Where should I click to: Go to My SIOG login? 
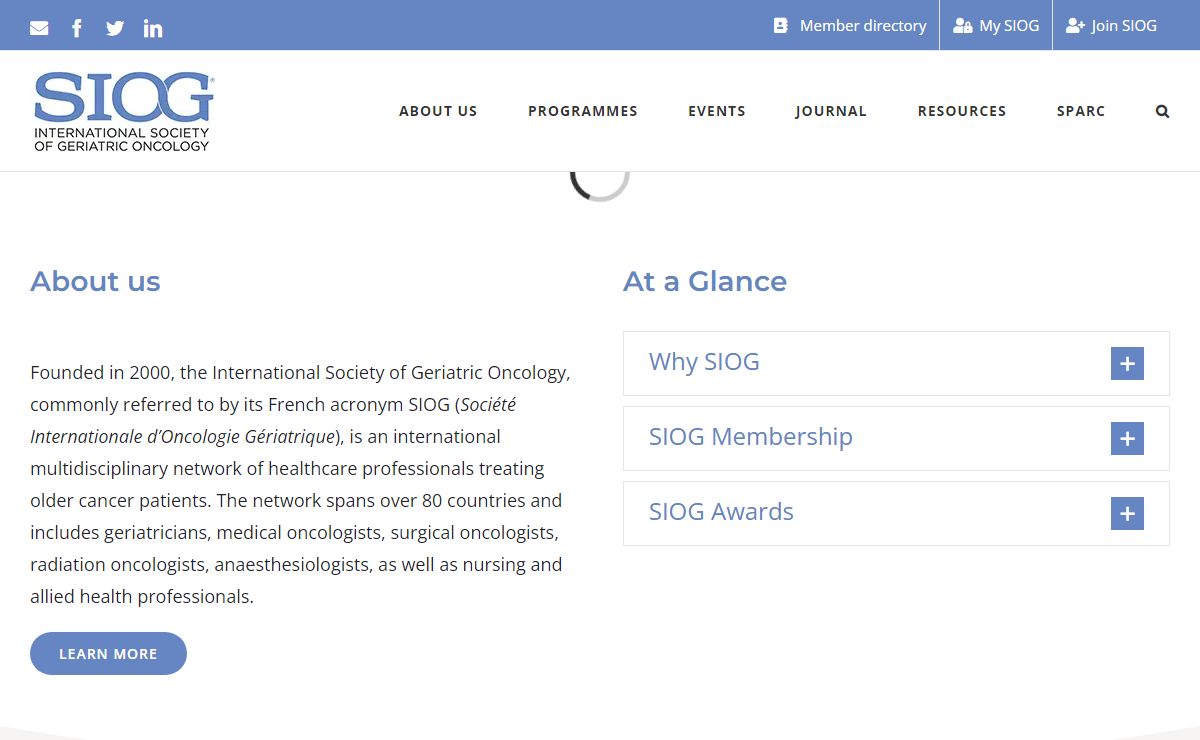(996, 26)
